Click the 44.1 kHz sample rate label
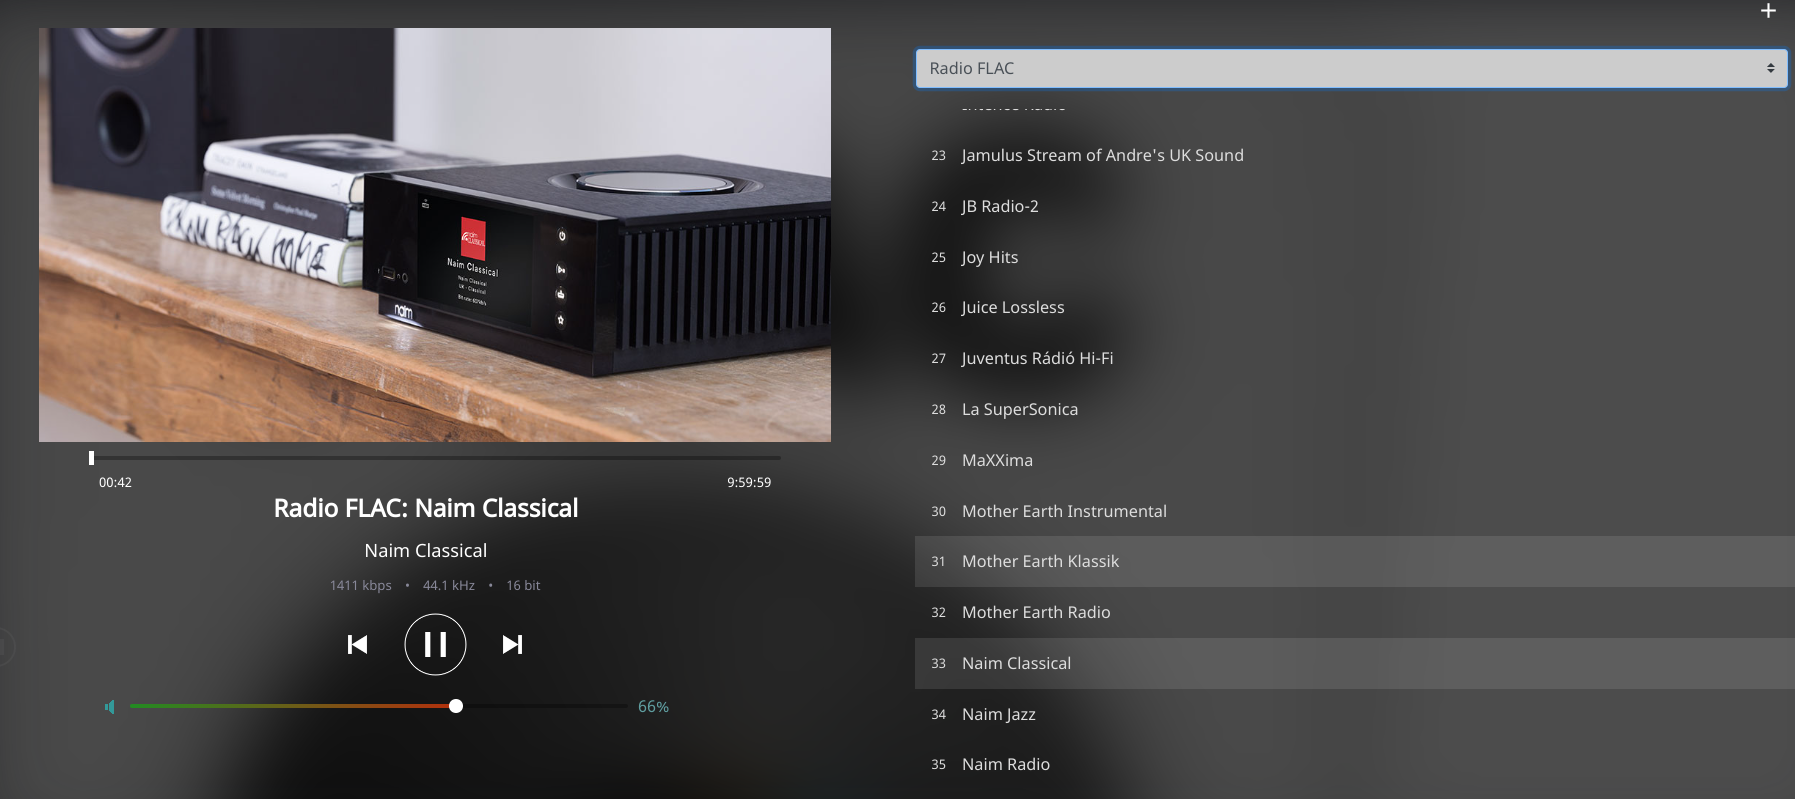Screen dimensions: 1795x799 (x=449, y=585)
